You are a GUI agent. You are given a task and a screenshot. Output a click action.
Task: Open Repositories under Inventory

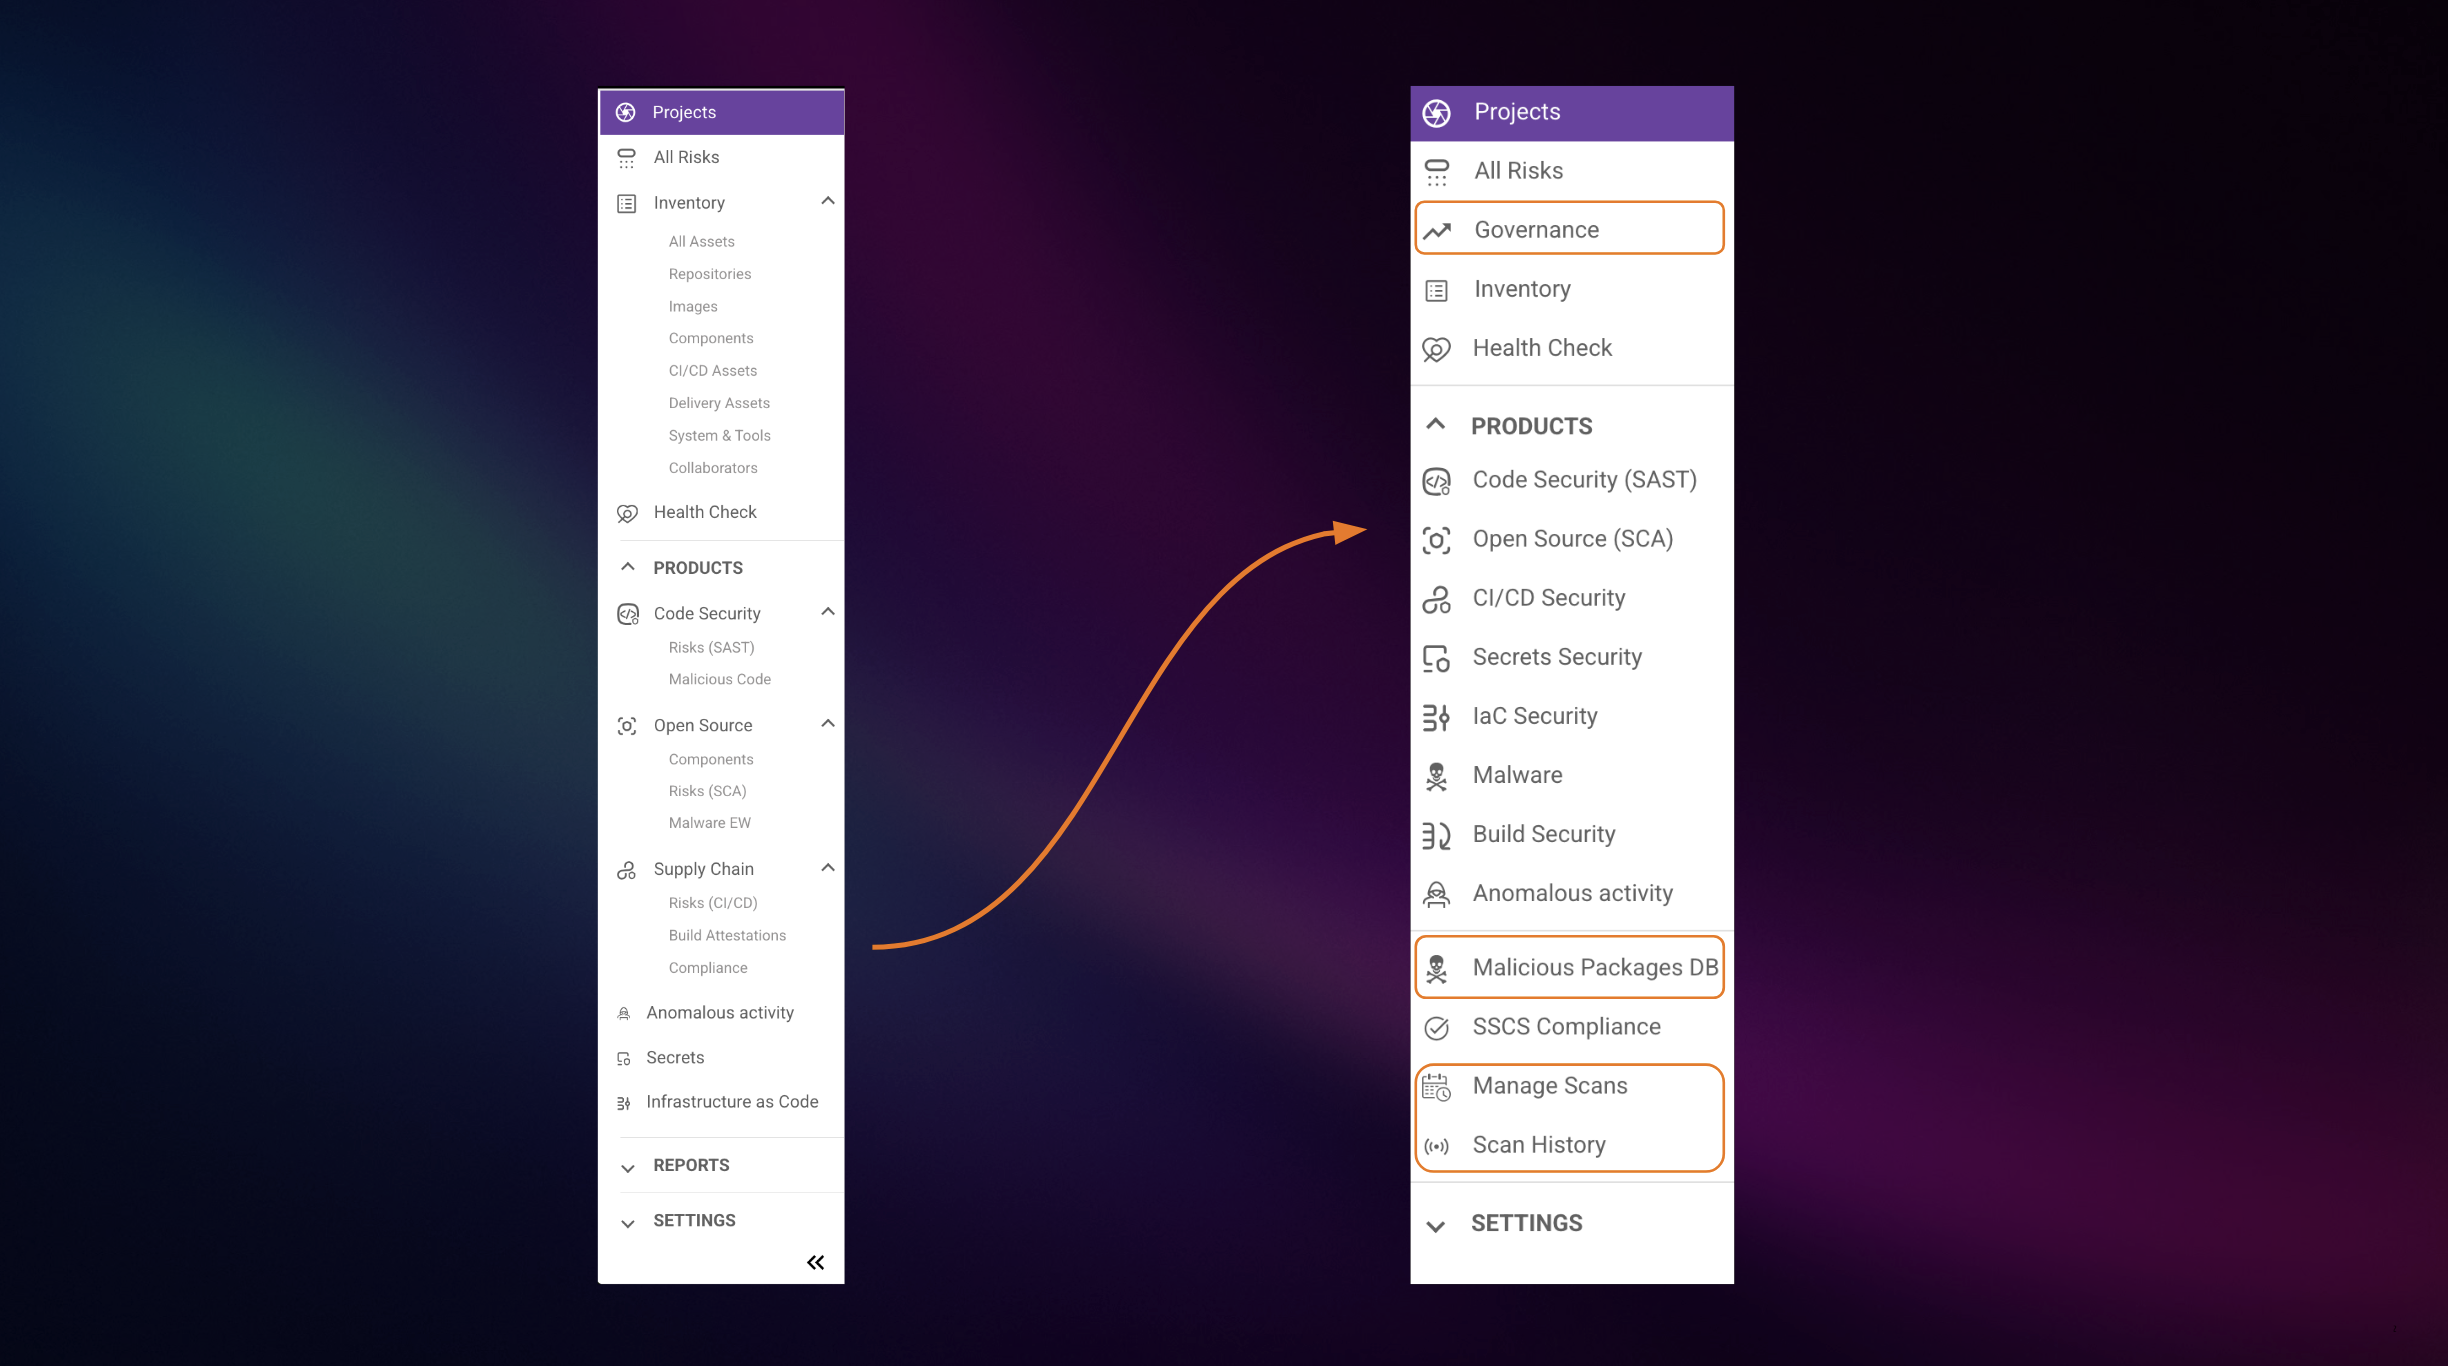click(710, 274)
